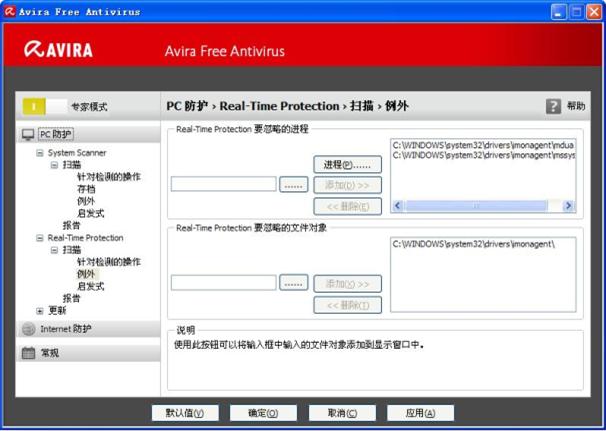606x431 pixels.
Task: Select the first imonagent process path entry
Action: point(483,145)
